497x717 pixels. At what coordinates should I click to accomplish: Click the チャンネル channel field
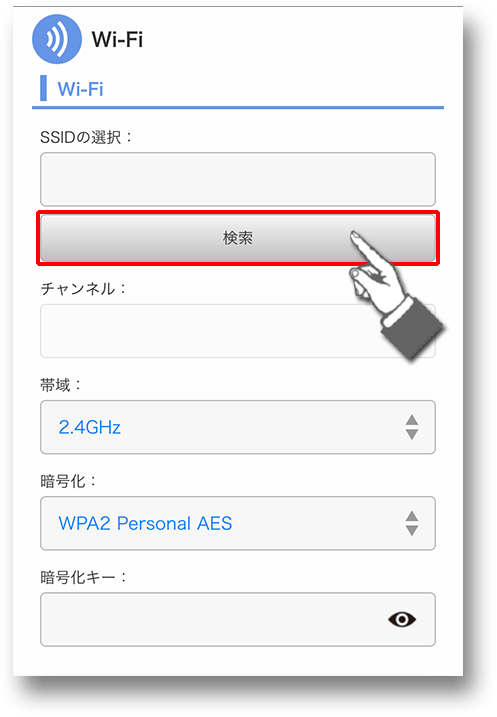[x=238, y=331]
